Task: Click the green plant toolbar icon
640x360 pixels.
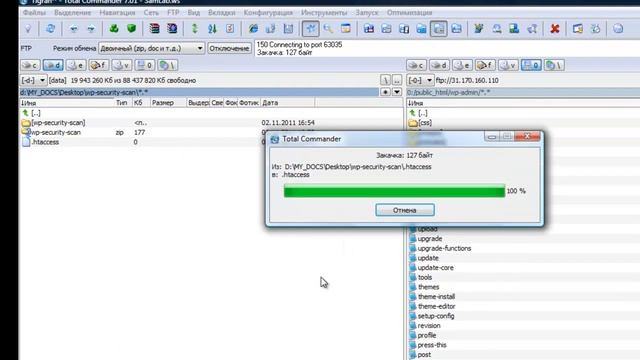Action: 479,29
